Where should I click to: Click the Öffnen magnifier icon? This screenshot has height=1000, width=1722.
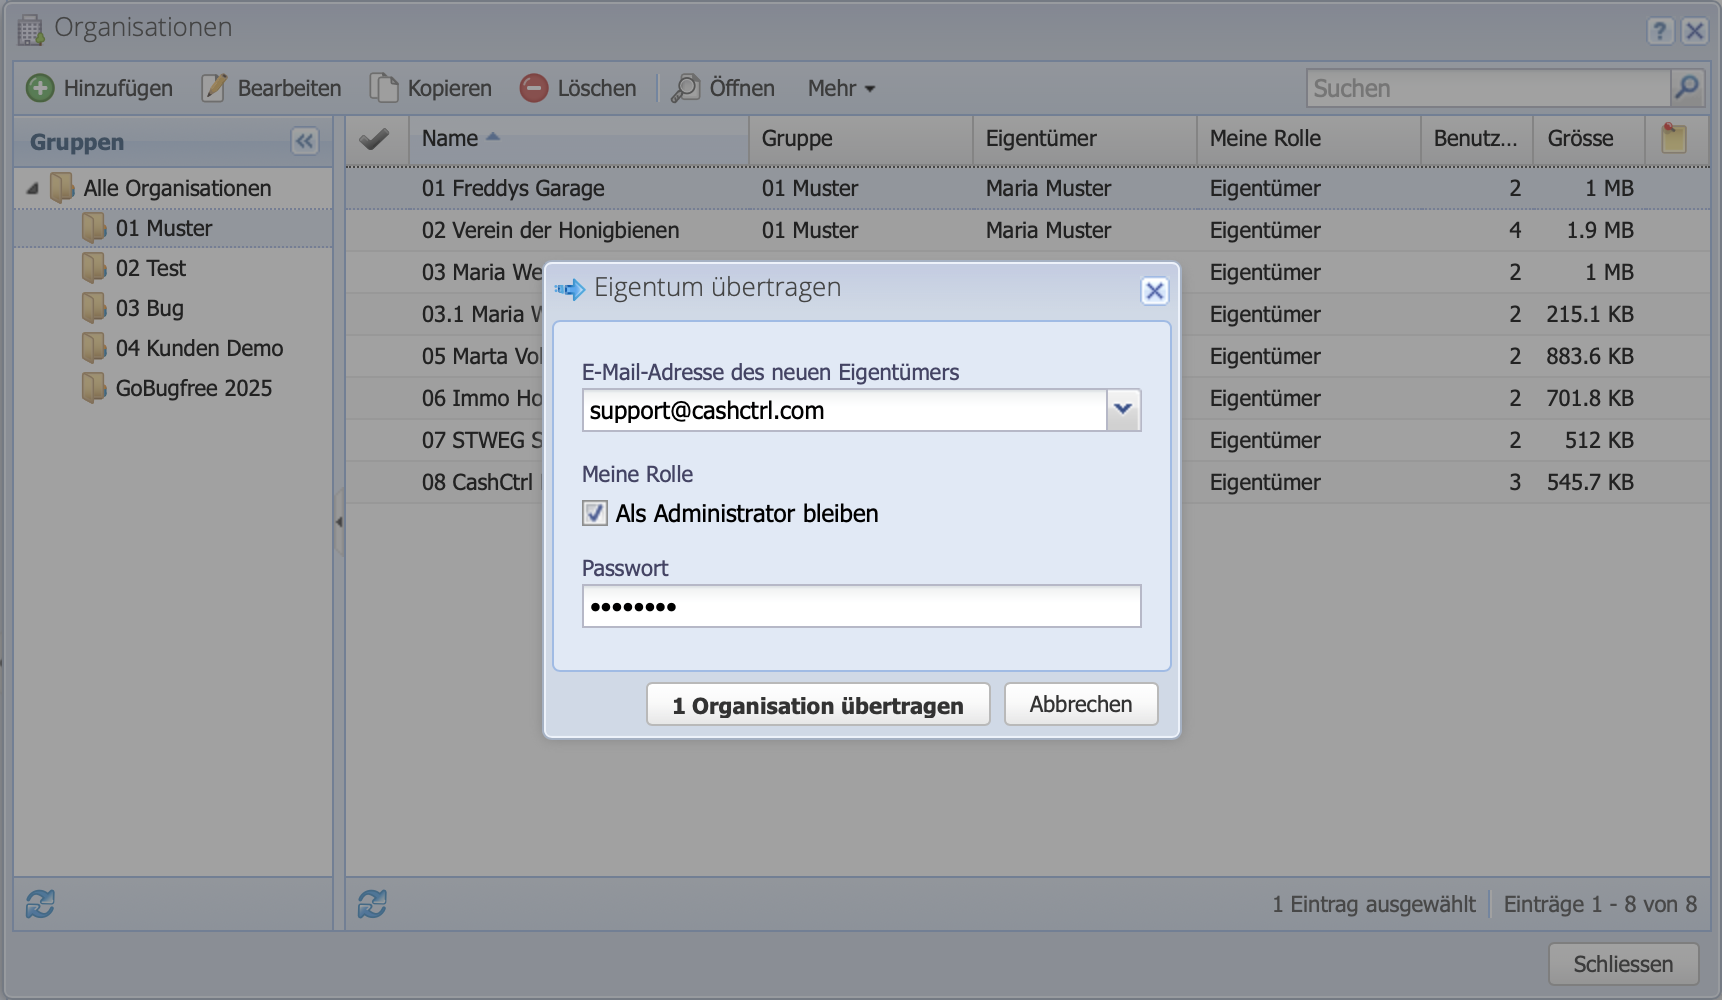(x=686, y=88)
